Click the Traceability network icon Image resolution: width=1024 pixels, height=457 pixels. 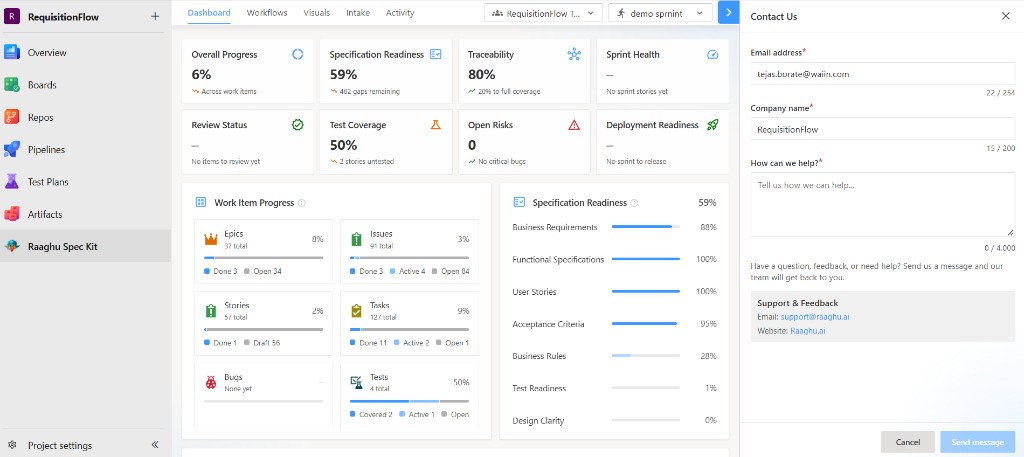click(x=574, y=54)
